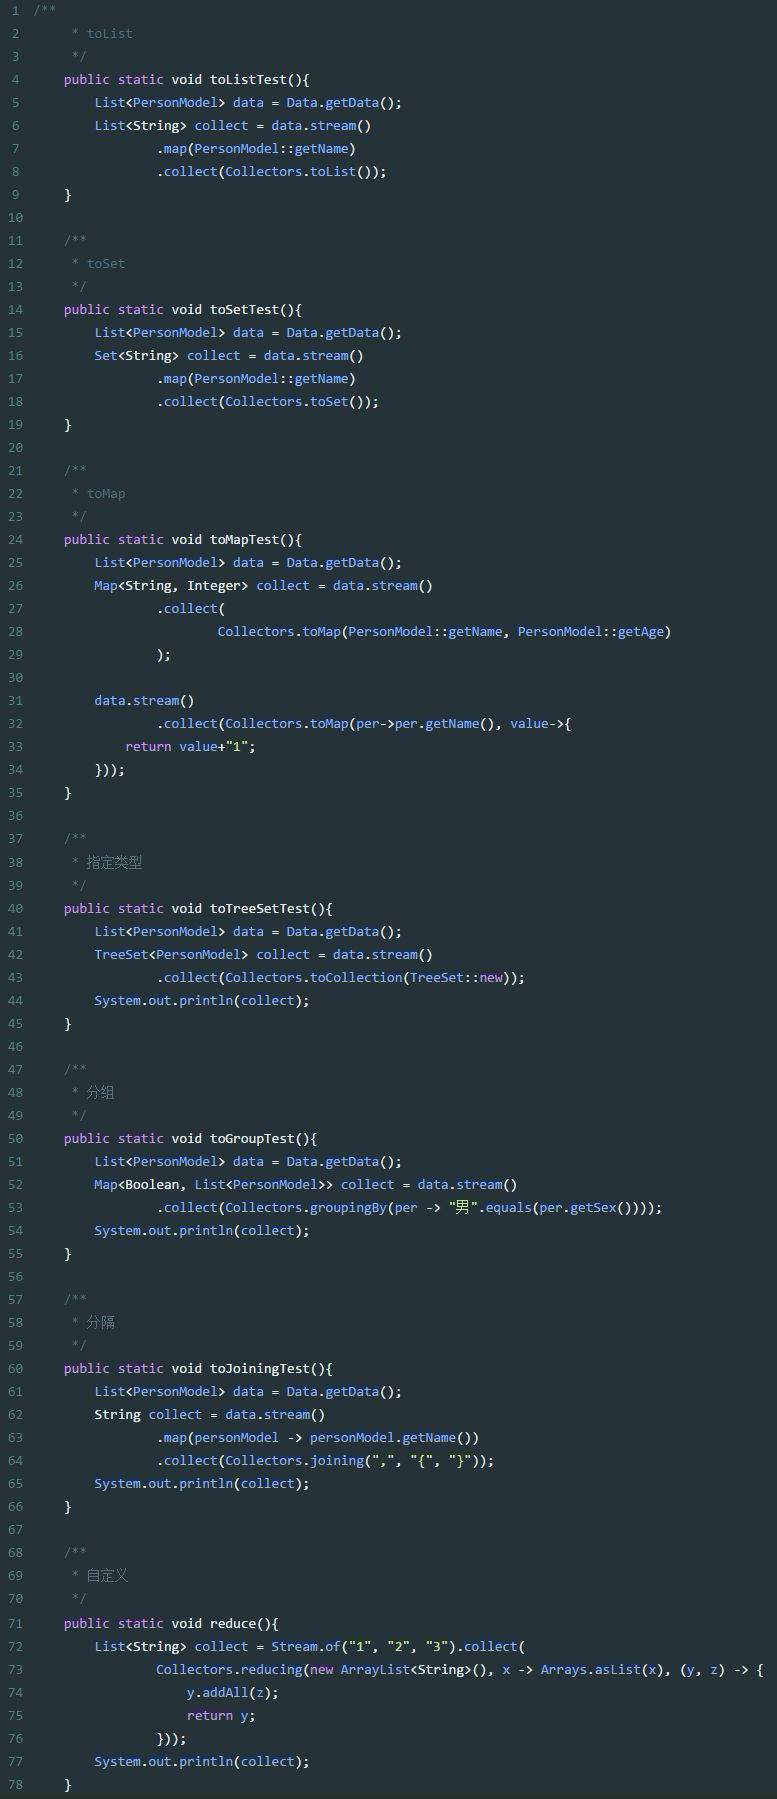Click the toMapTest method name
This screenshot has height=1799, width=777.
coord(245,540)
